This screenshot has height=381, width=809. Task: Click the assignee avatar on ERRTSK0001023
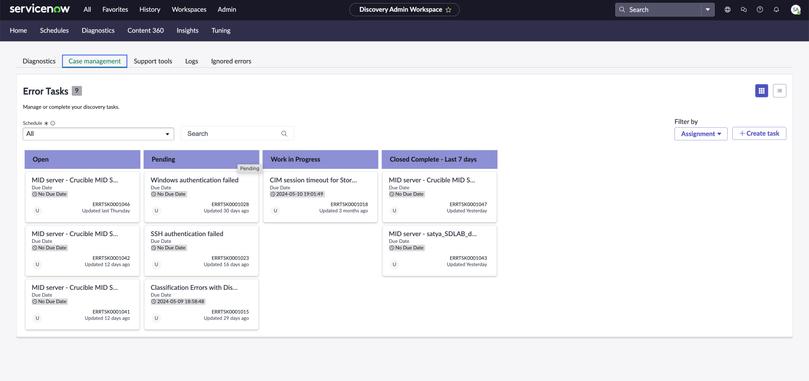click(x=156, y=264)
